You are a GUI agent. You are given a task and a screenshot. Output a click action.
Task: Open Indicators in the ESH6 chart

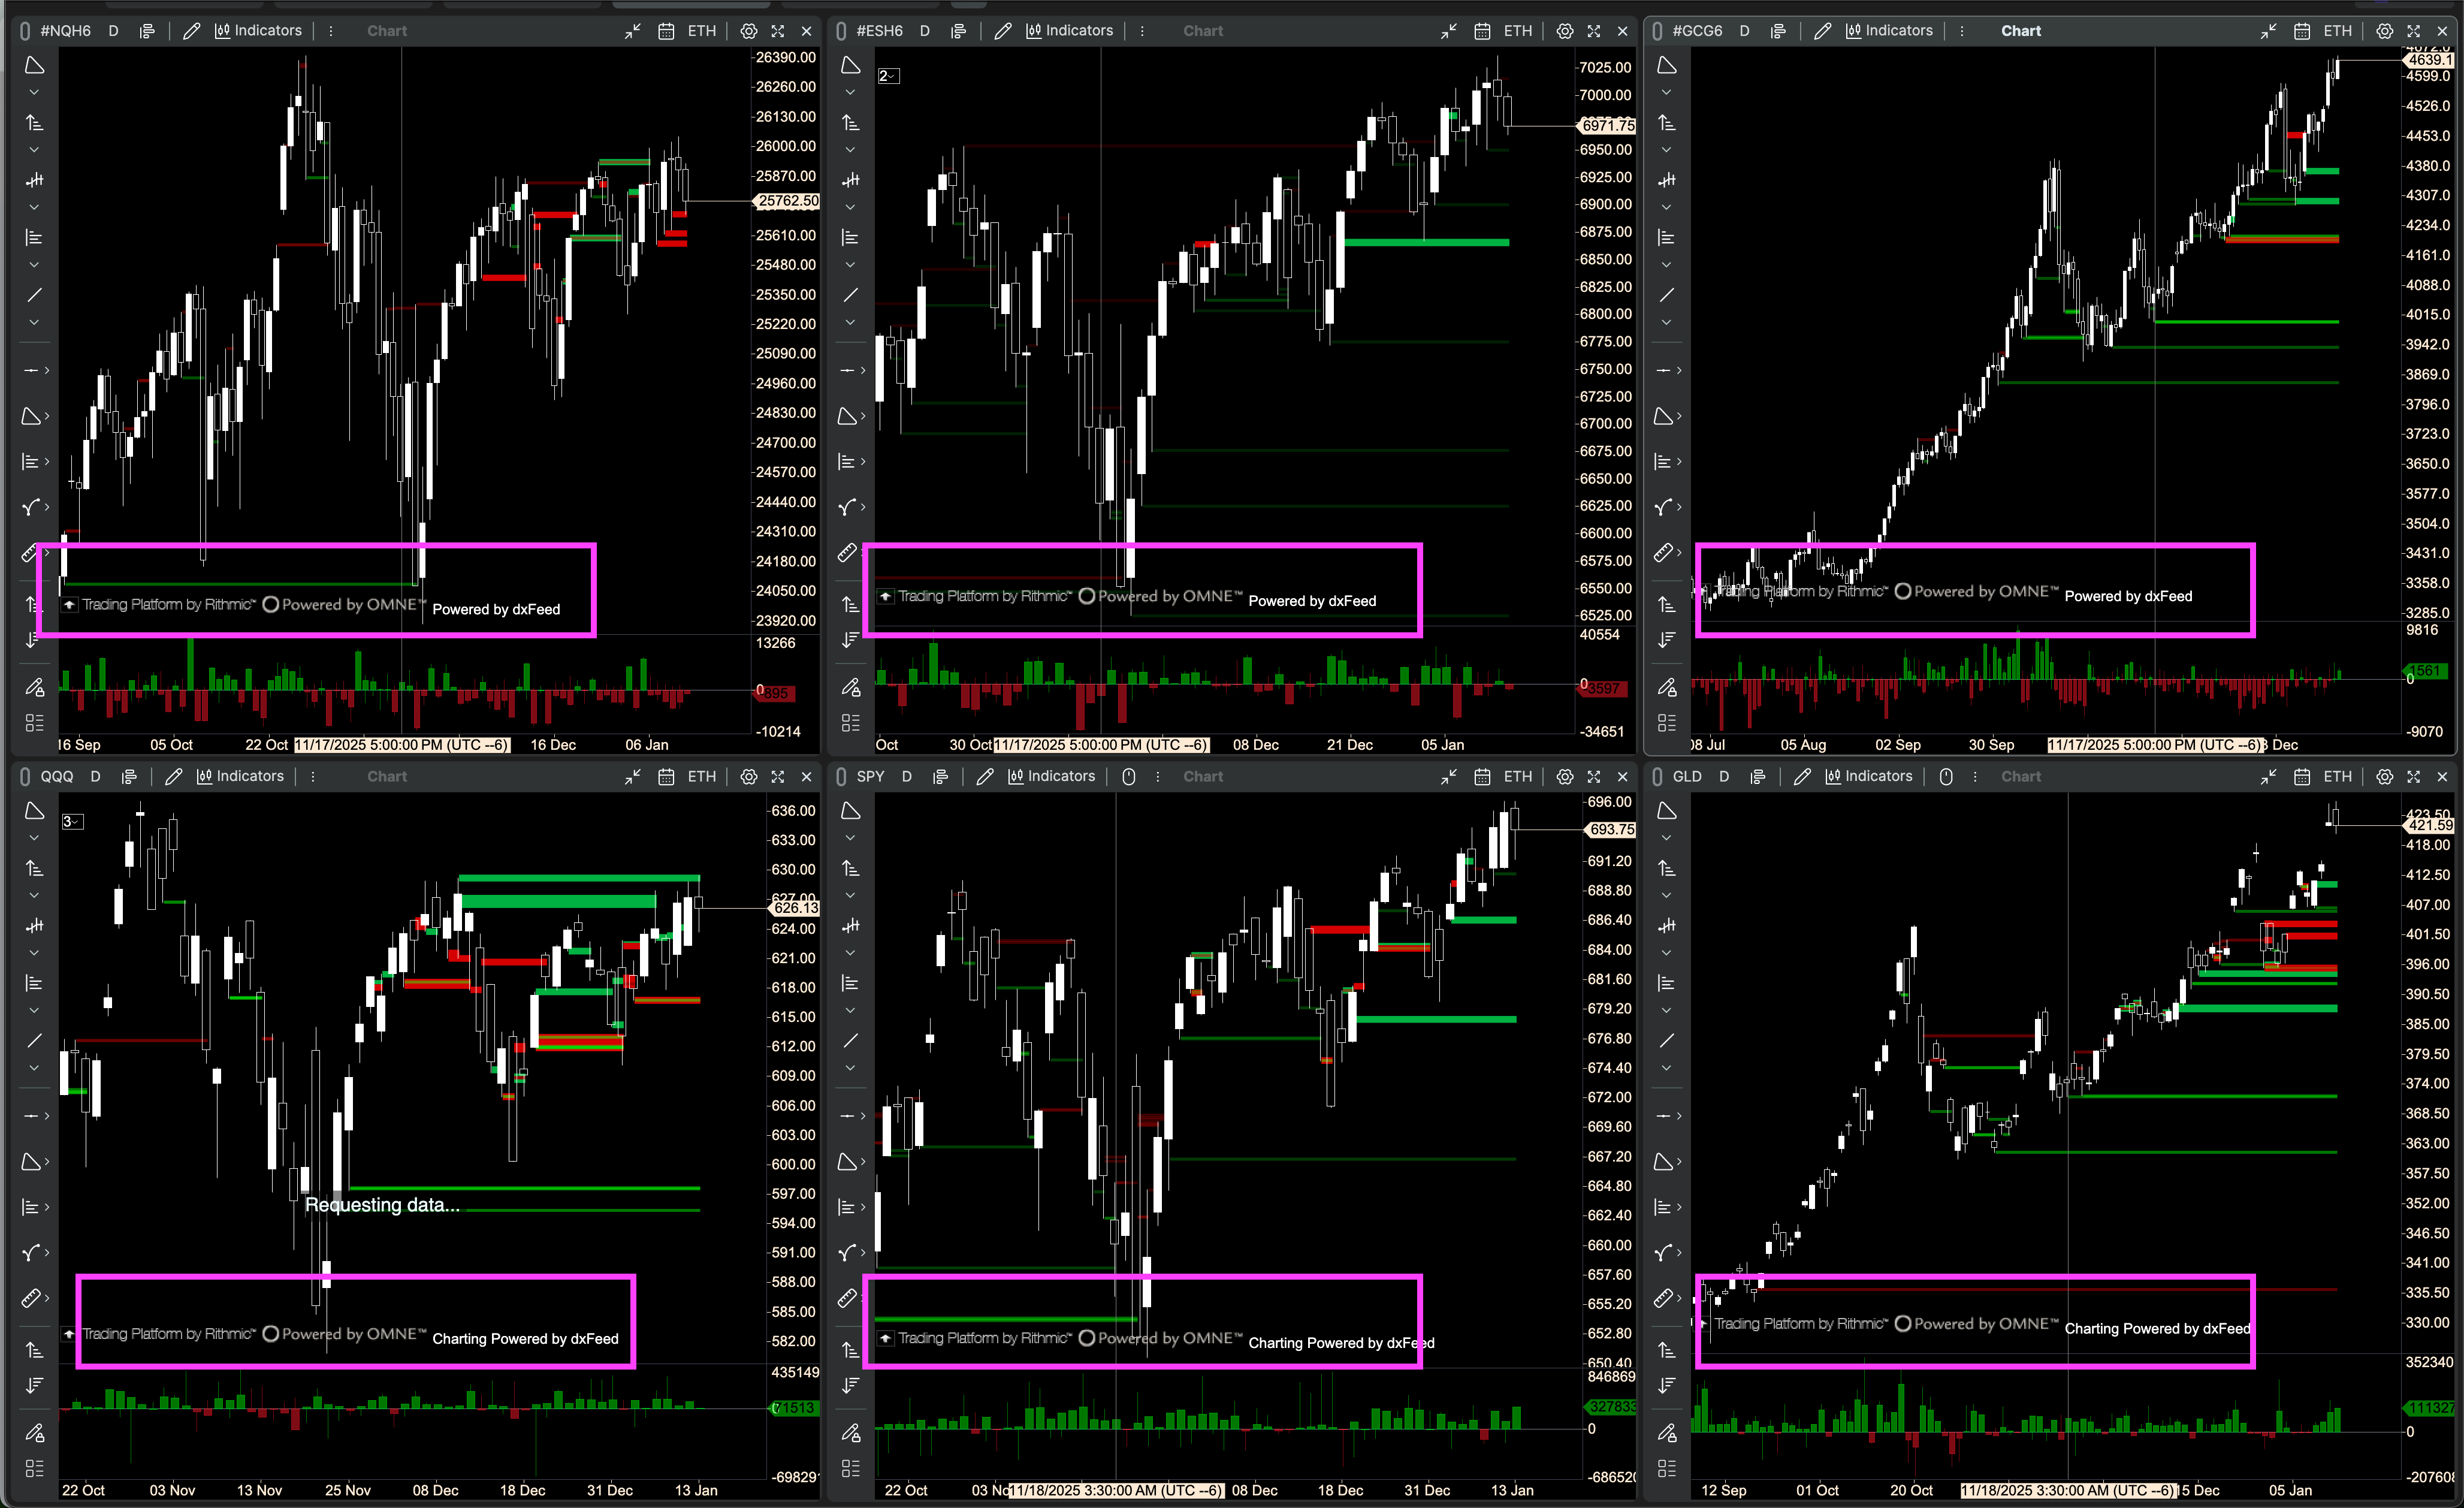(x=1069, y=31)
